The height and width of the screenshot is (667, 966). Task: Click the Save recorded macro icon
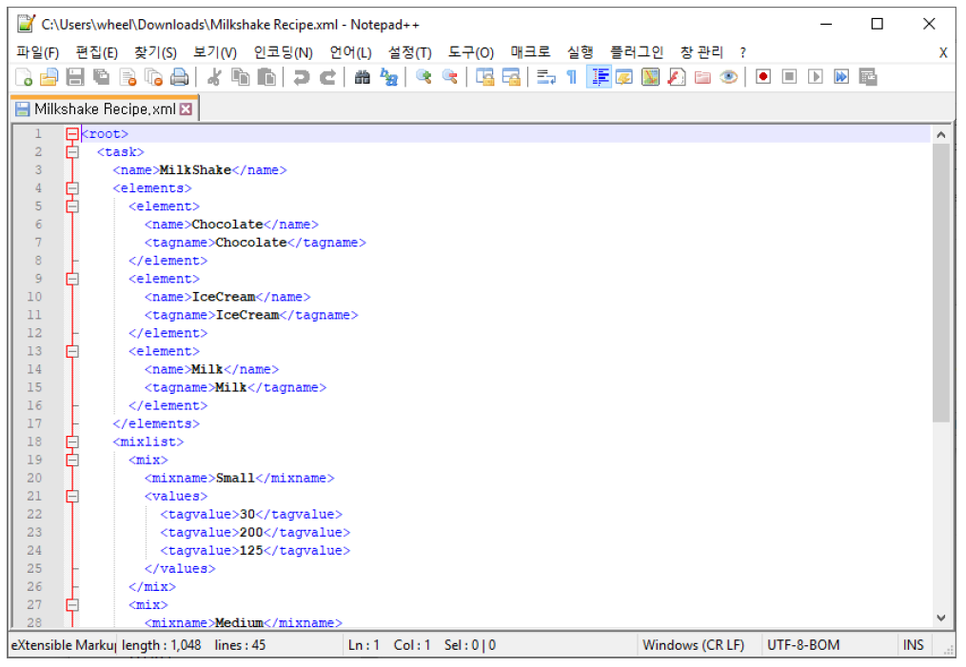[x=868, y=77]
